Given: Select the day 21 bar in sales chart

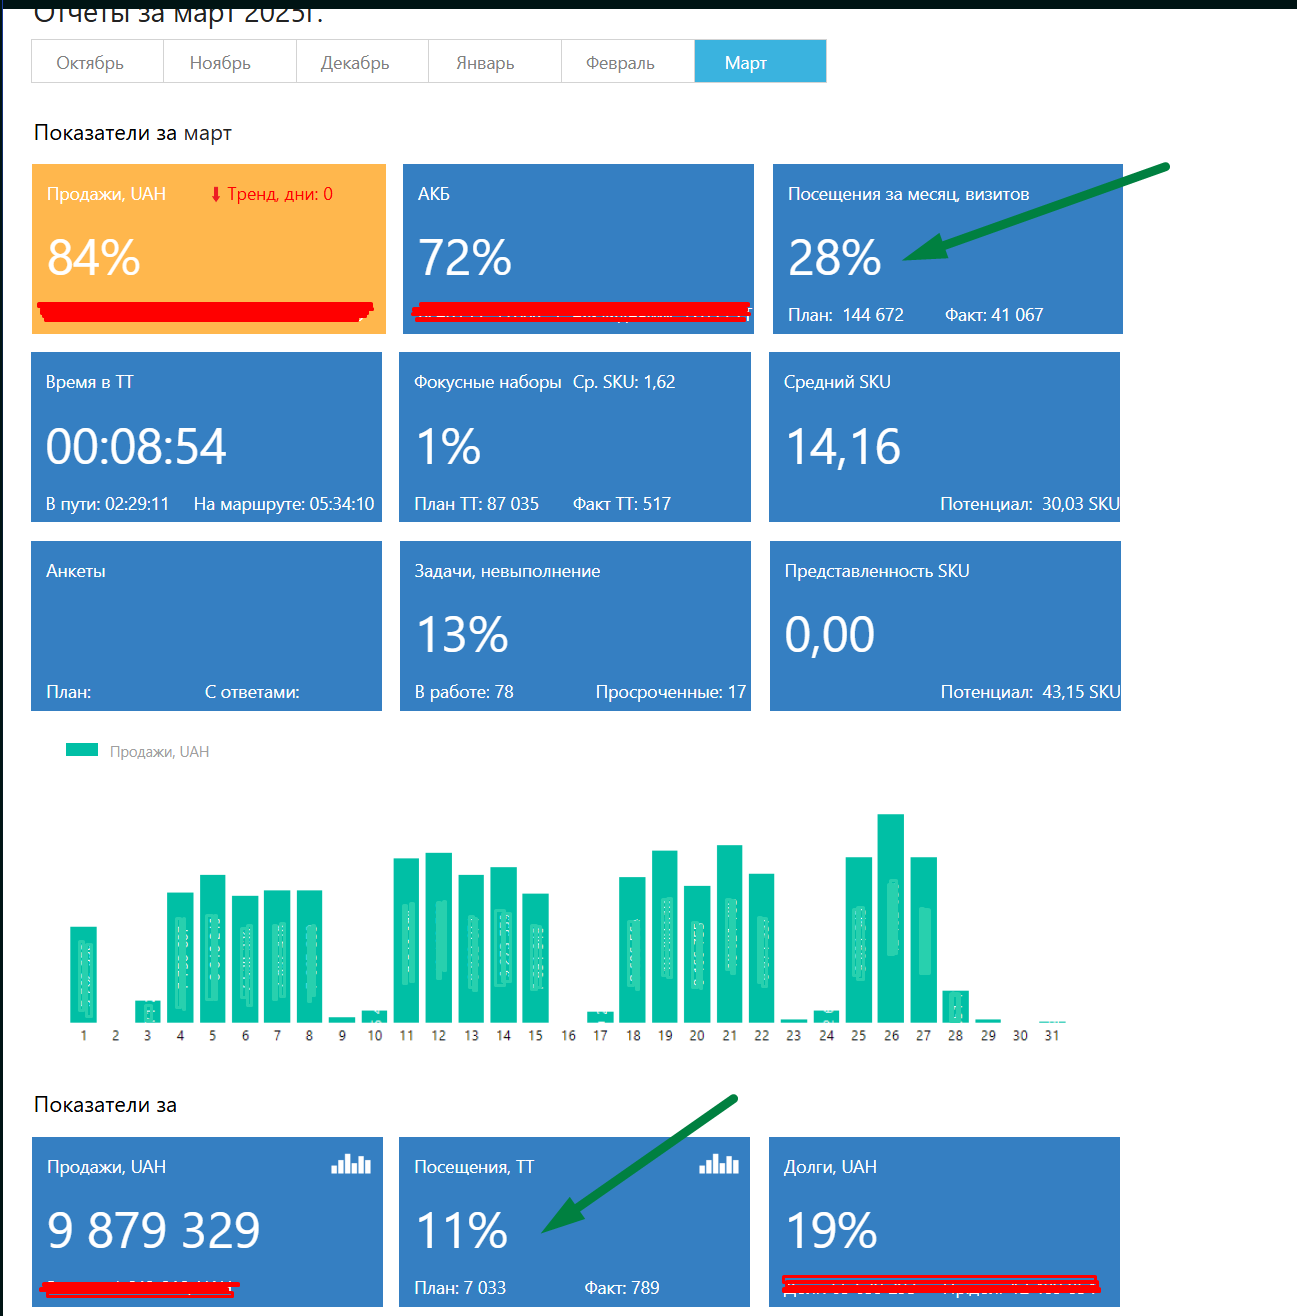Looking at the screenshot, I should (730, 933).
